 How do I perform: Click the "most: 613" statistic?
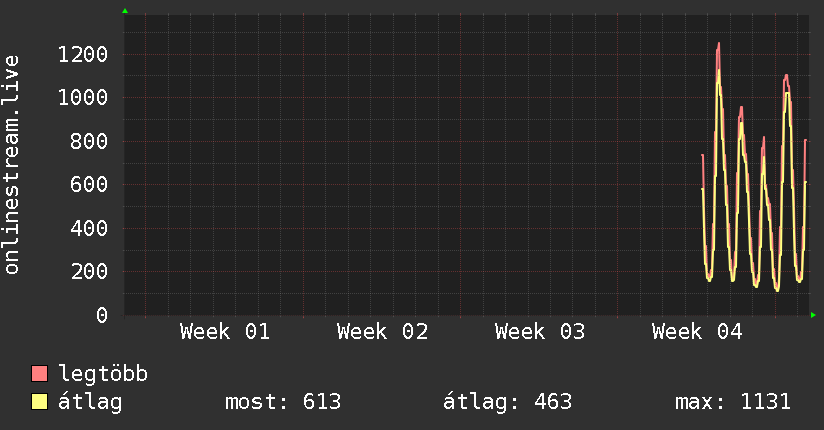click(x=285, y=402)
